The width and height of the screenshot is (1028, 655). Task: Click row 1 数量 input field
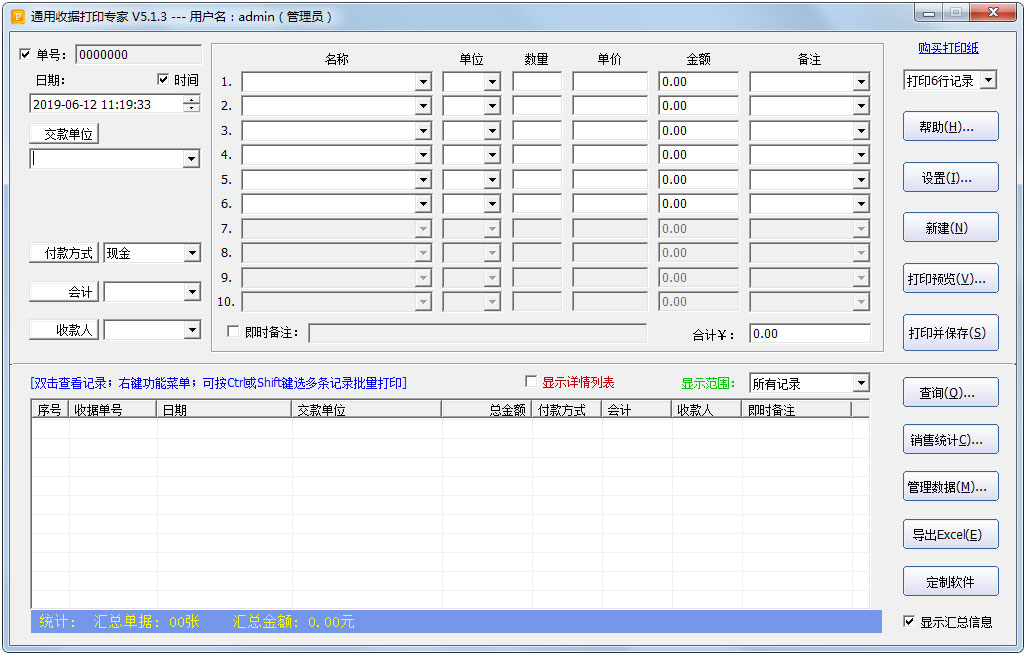pyautogui.click(x=537, y=82)
